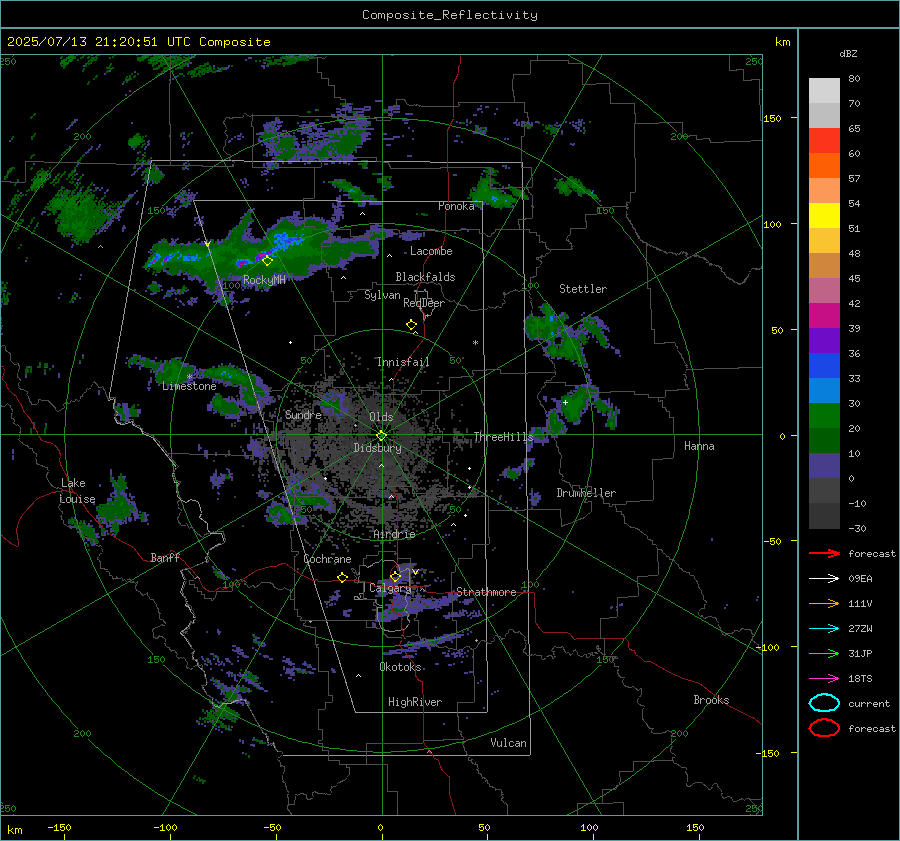Click the orange 111V arrow in the legend
Image resolution: width=900 pixels, height=841 pixels.
pos(824,603)
